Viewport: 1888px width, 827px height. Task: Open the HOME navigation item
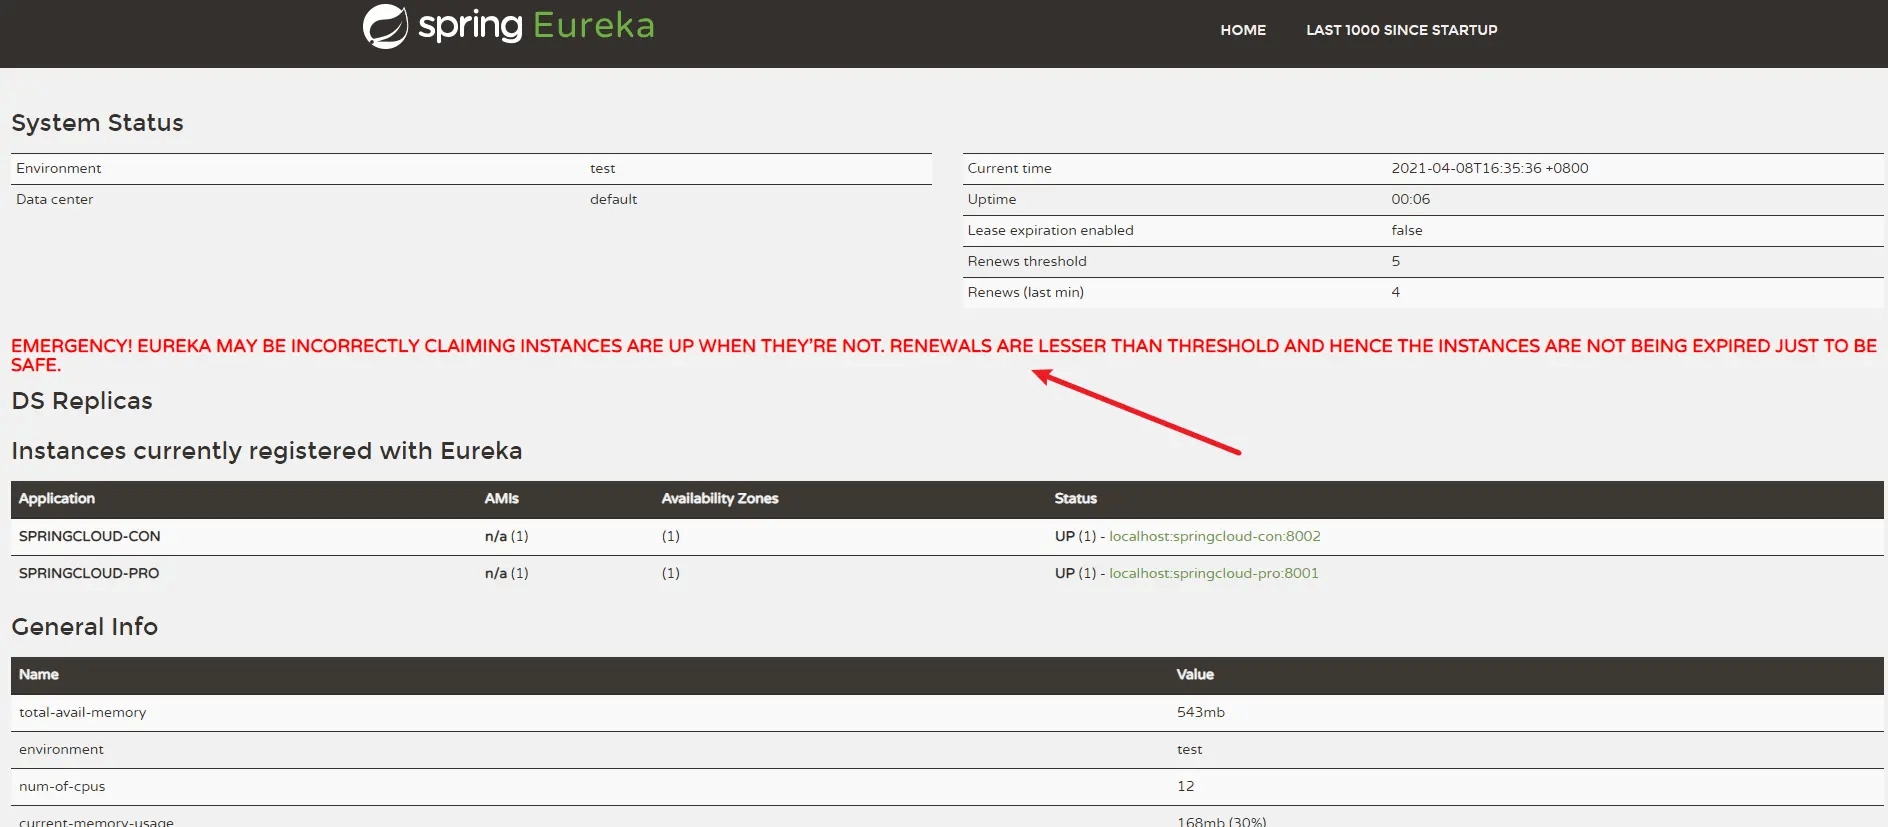click(1243, 30)
